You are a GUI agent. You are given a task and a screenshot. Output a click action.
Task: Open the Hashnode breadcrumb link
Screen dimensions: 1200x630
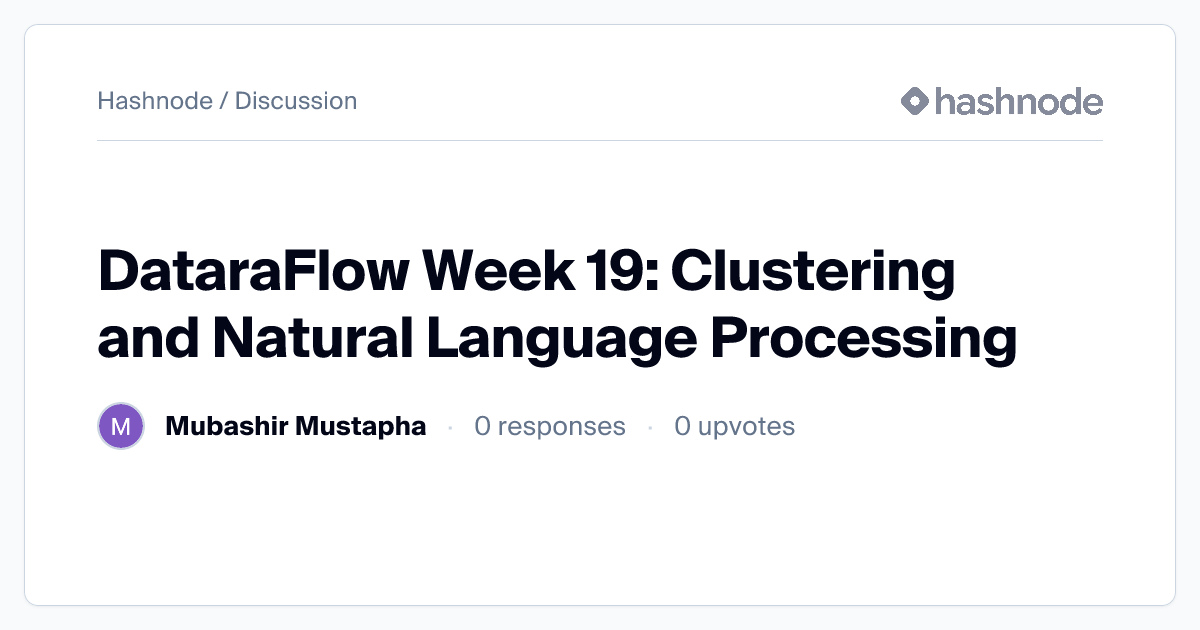157,101
